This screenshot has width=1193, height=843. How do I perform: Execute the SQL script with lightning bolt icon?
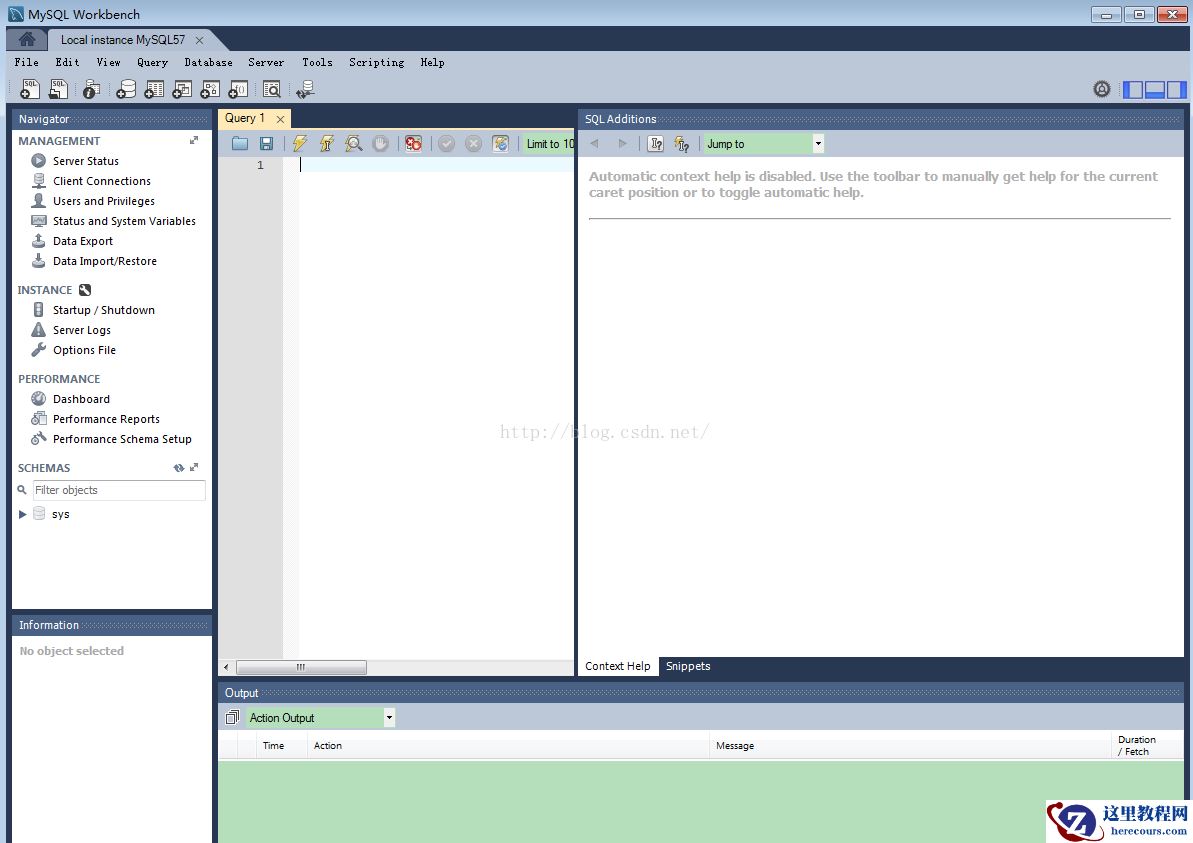click(x=299, y=144)
